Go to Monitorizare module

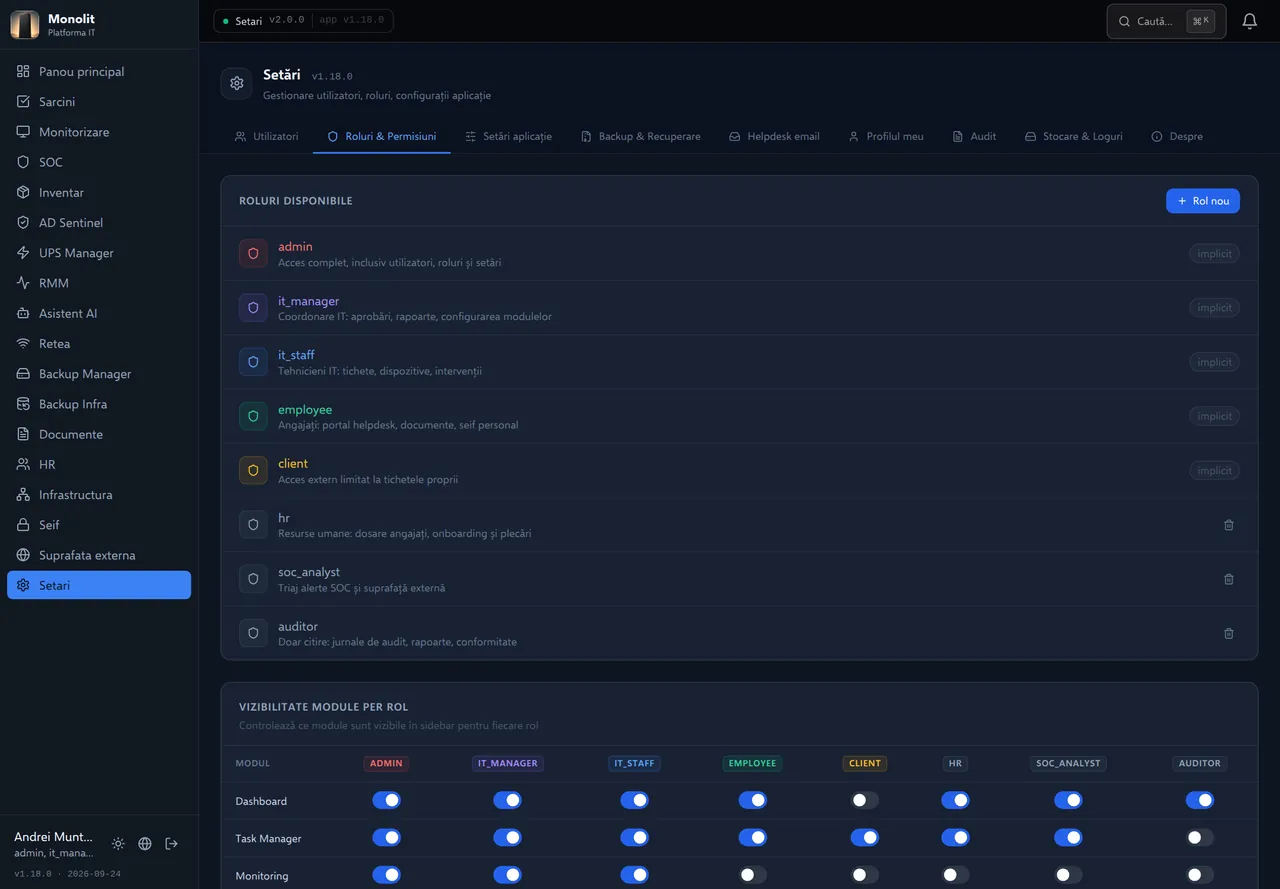coord(99,132)
